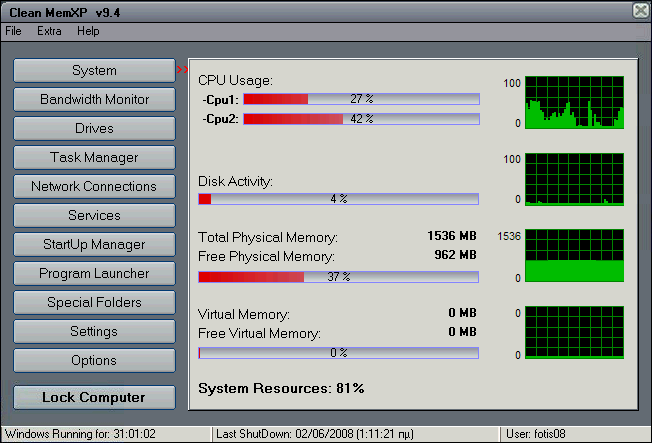Click the Lock Computer button
This screenshot has width=652, height=443.
(94, 397)
